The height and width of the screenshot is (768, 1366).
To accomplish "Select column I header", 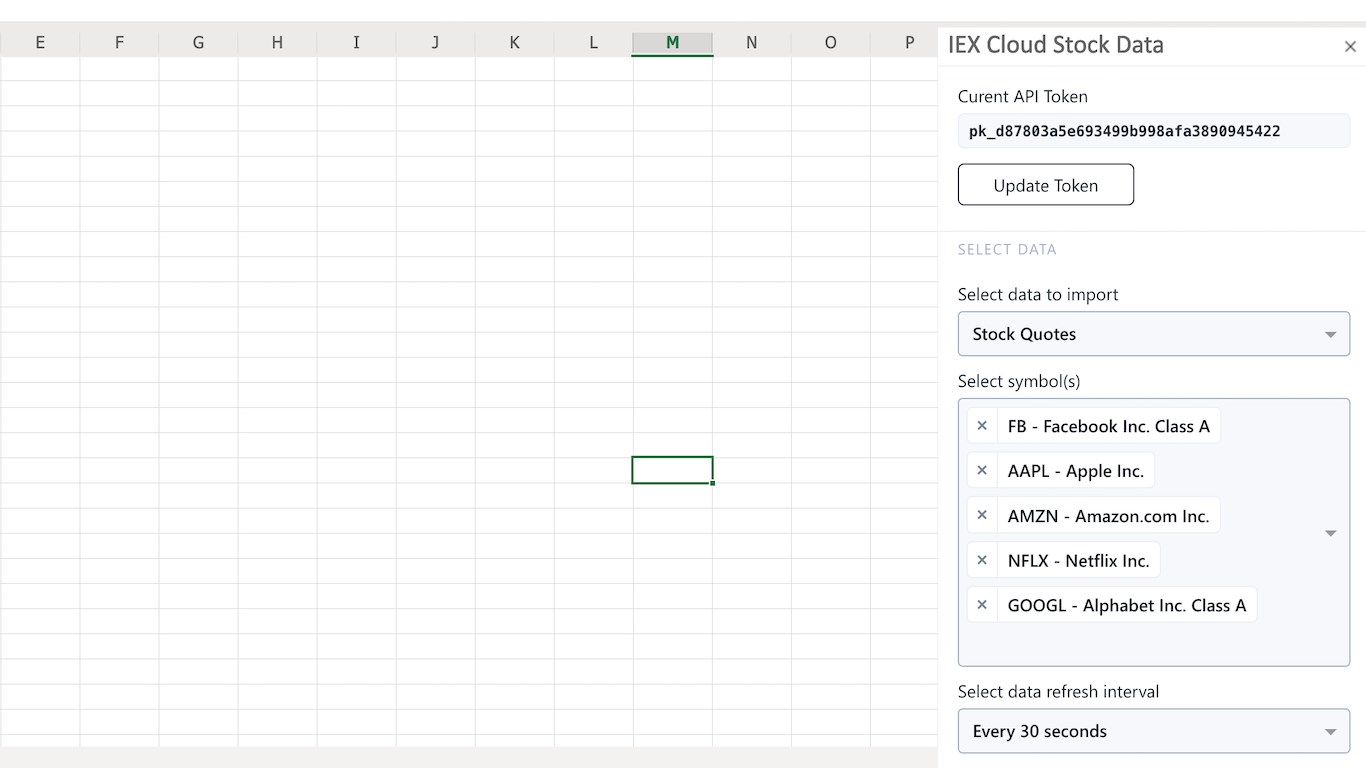I will point(356,42).
